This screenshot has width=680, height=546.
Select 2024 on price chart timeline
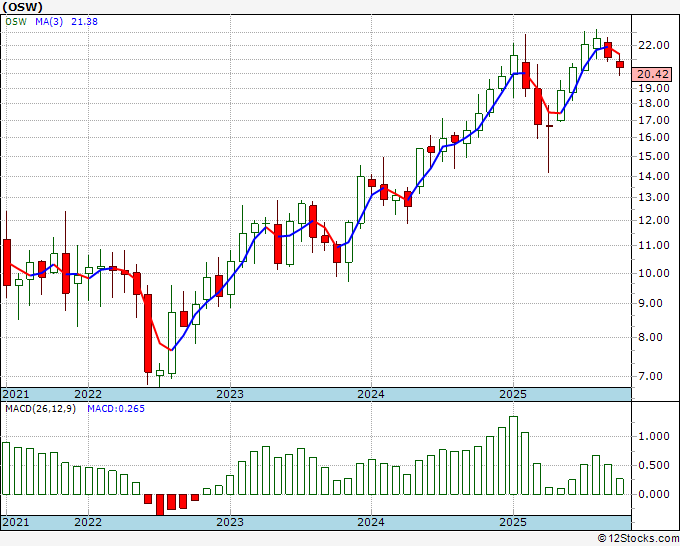click(371, 394)
